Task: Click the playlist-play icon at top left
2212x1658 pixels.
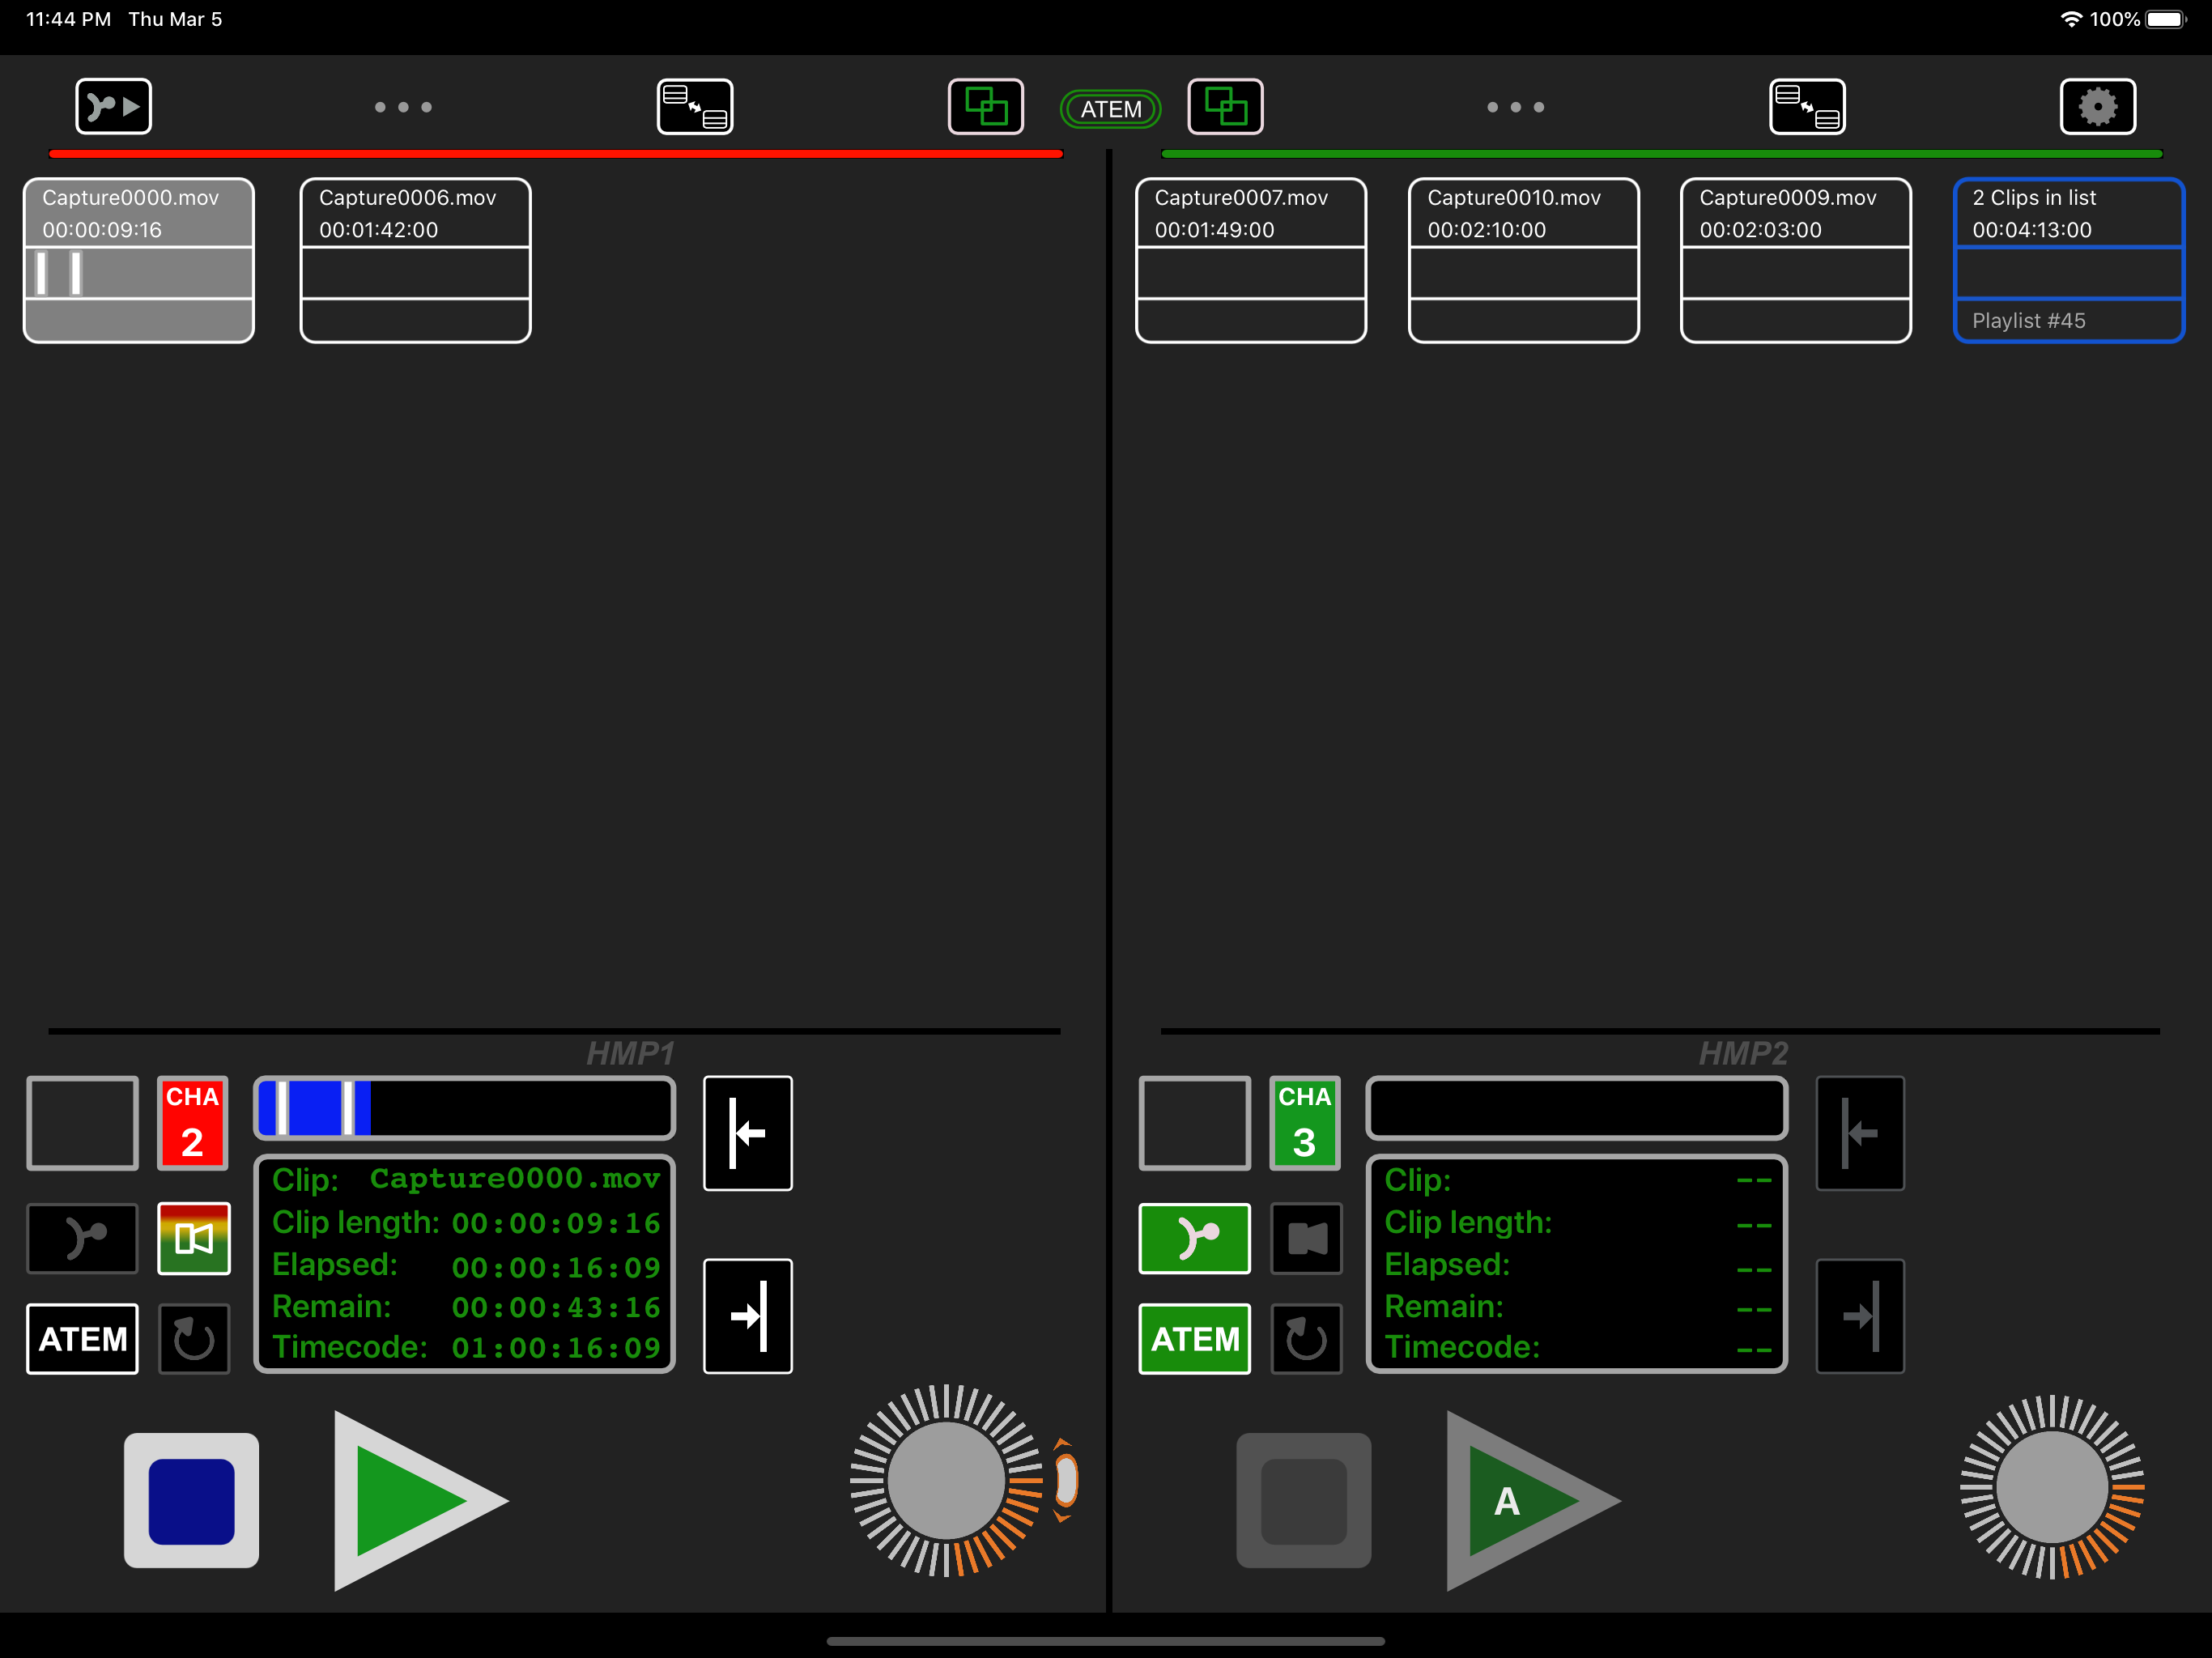Action: pos(113,106)
